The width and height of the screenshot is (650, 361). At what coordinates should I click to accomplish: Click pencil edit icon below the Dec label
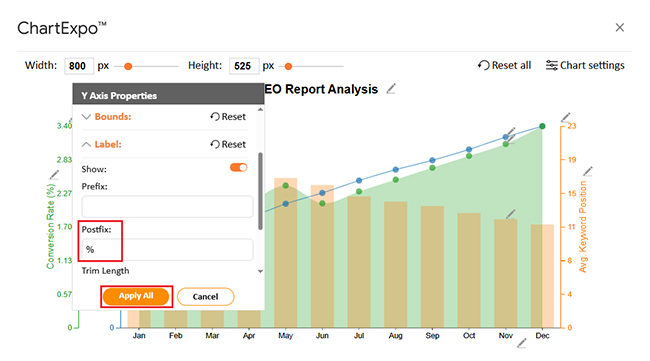pos(521,343)
